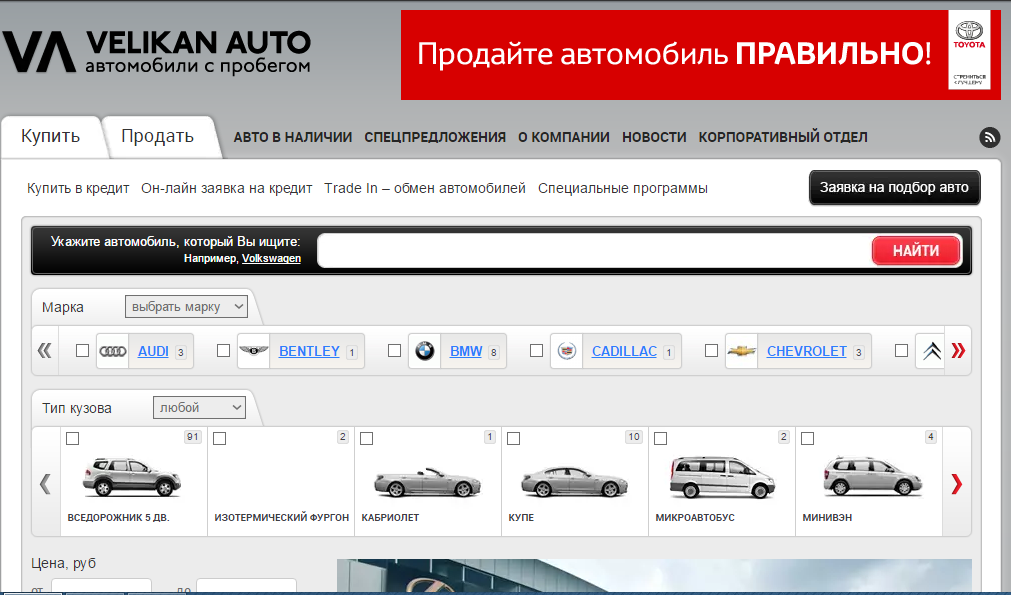Click the Bentley wings logo
Screen dimensions: 1011x595
253,351
